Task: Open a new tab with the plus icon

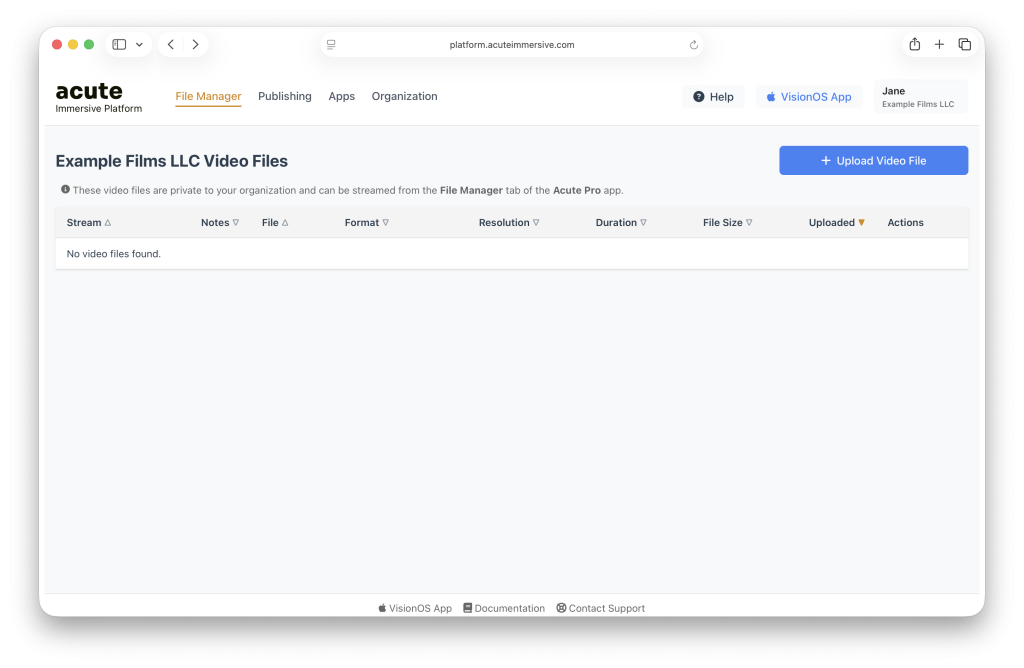Action: (939, 44)
